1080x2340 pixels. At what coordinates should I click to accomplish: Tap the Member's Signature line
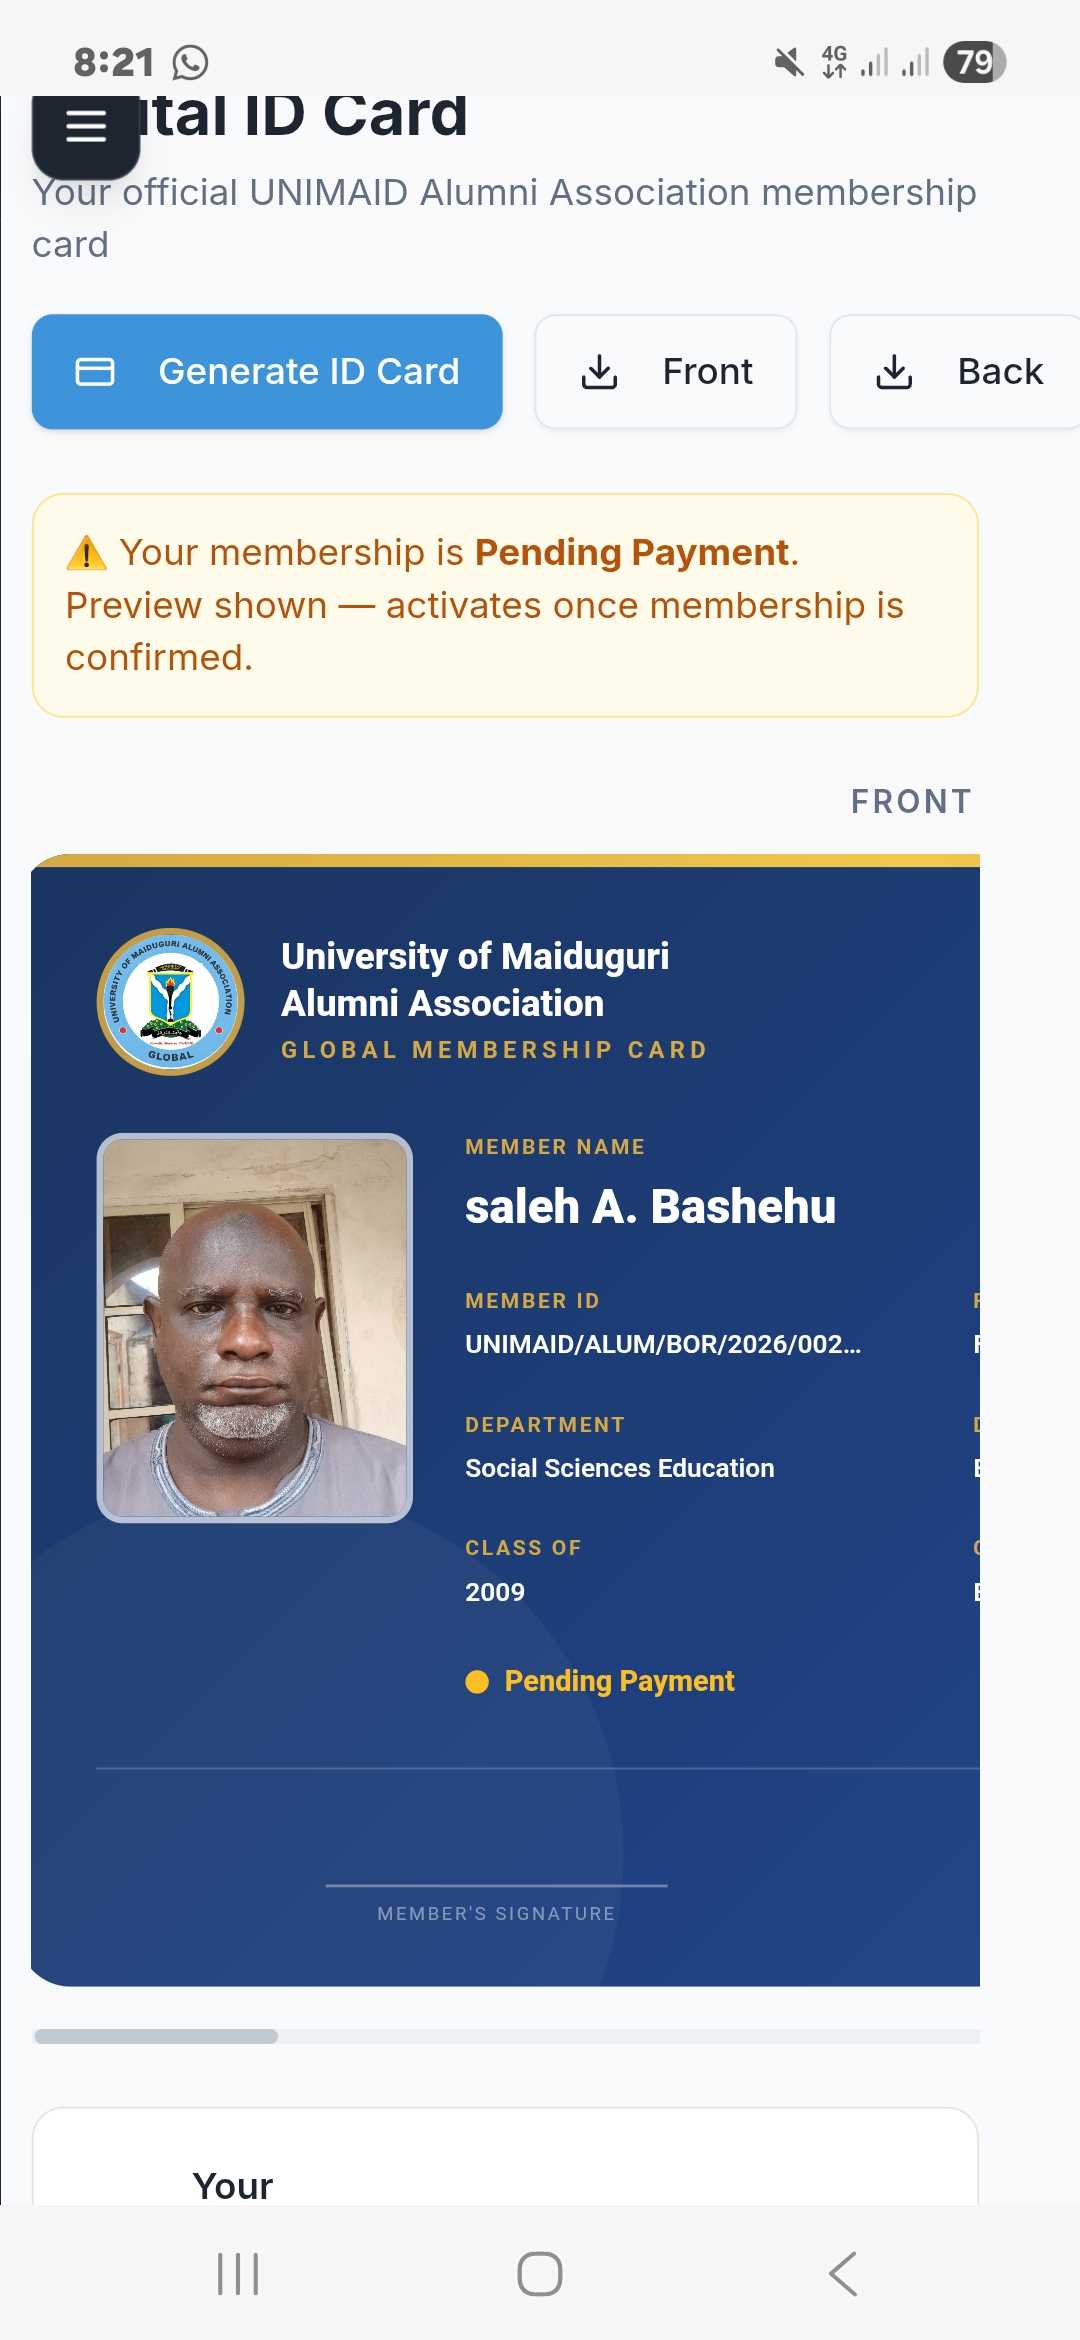click(x=497, y=1886)
